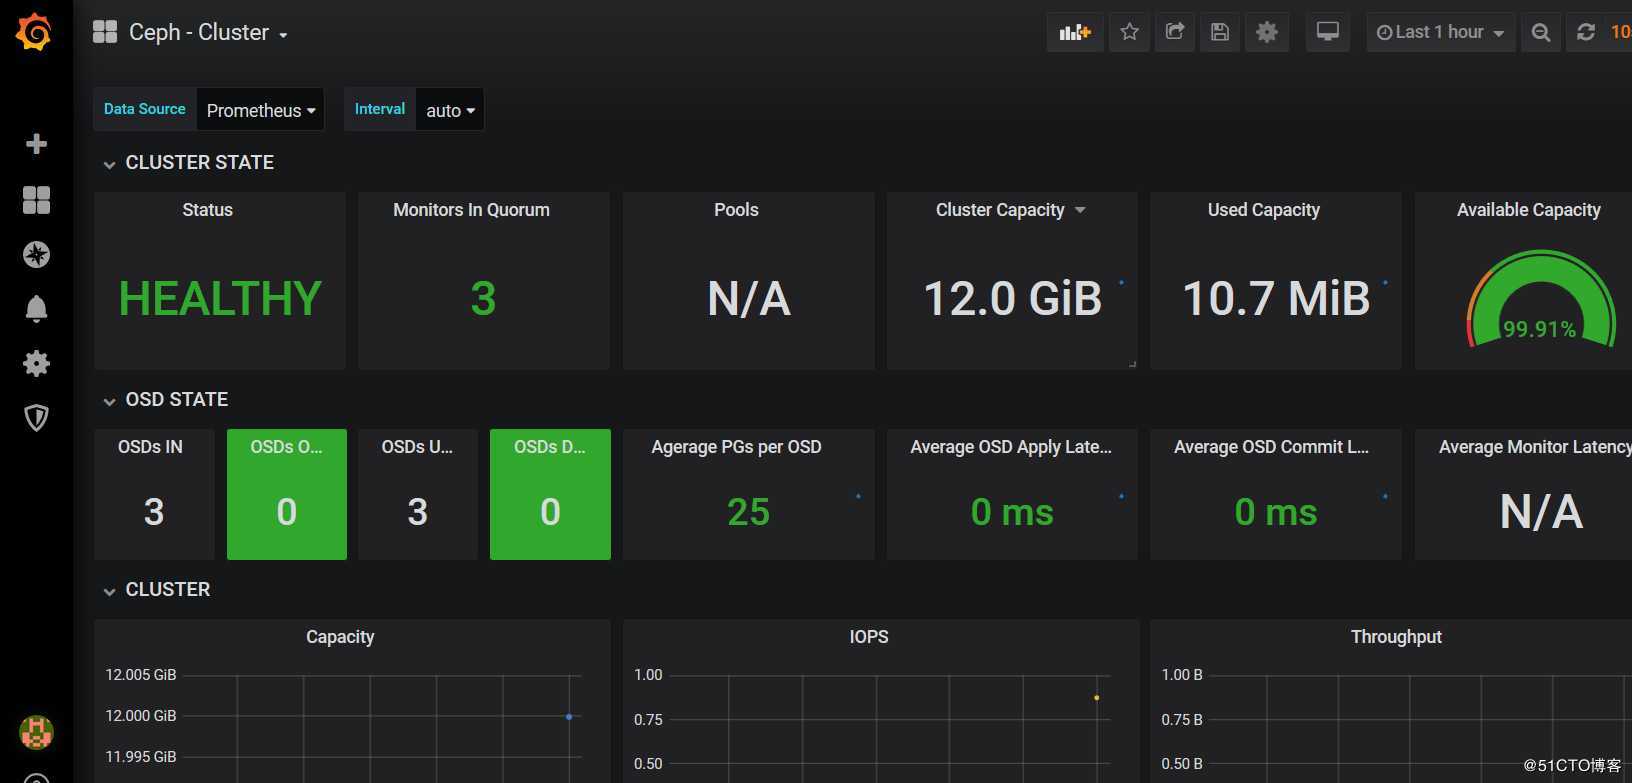Click the 12.005 GiB axis label in Capacity
Screen dimensions: 1632x783
pyautogui.click(x=141, y=675)
